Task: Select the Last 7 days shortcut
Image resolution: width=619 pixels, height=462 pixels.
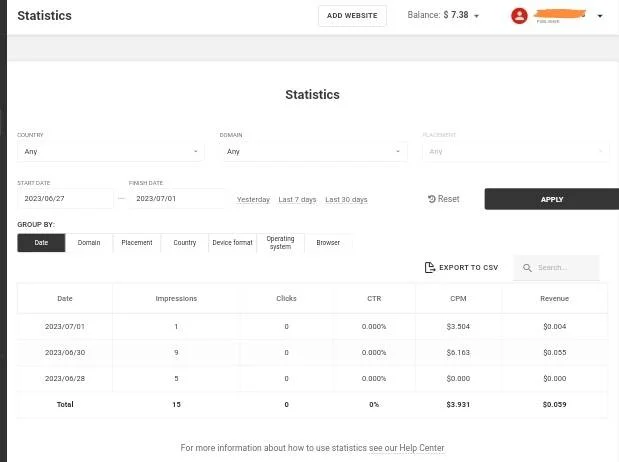Action: [297, 200]
